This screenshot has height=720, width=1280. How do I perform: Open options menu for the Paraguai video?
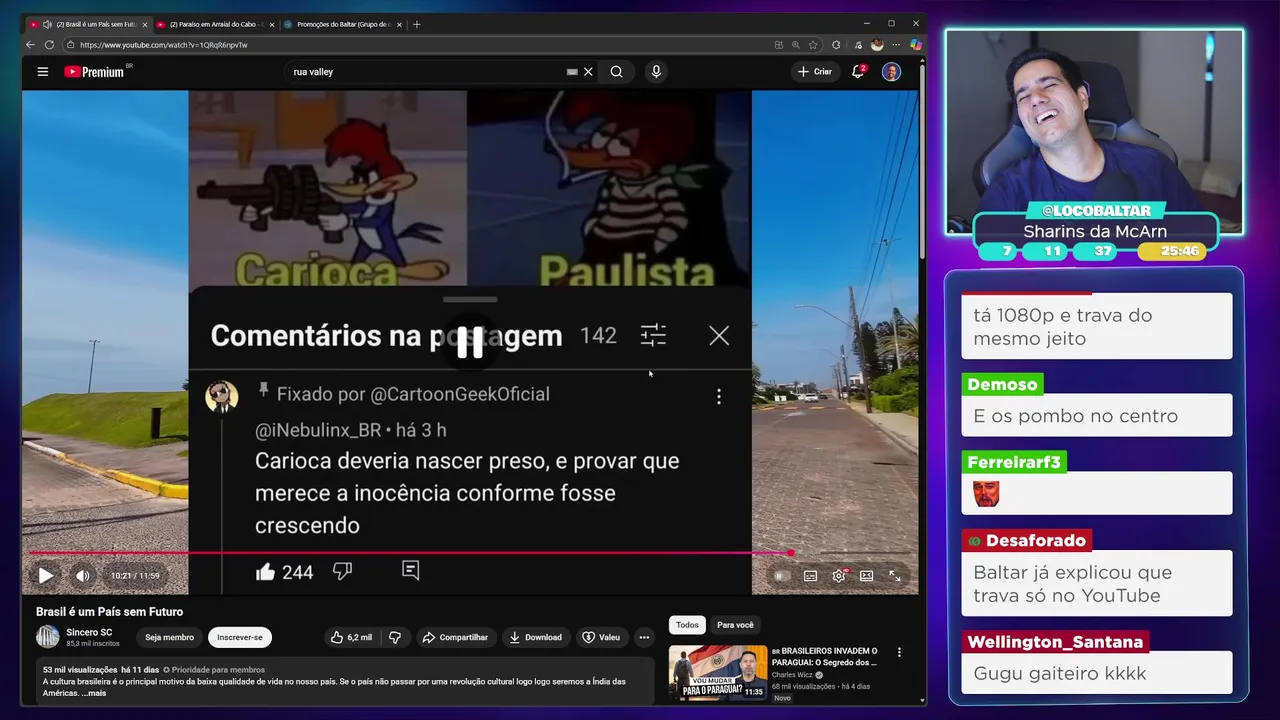point(899,652)
